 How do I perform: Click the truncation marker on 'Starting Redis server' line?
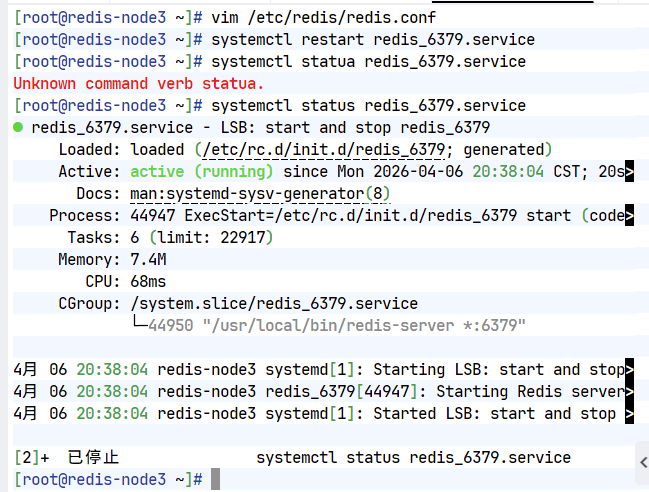click(x=629, y=391)
